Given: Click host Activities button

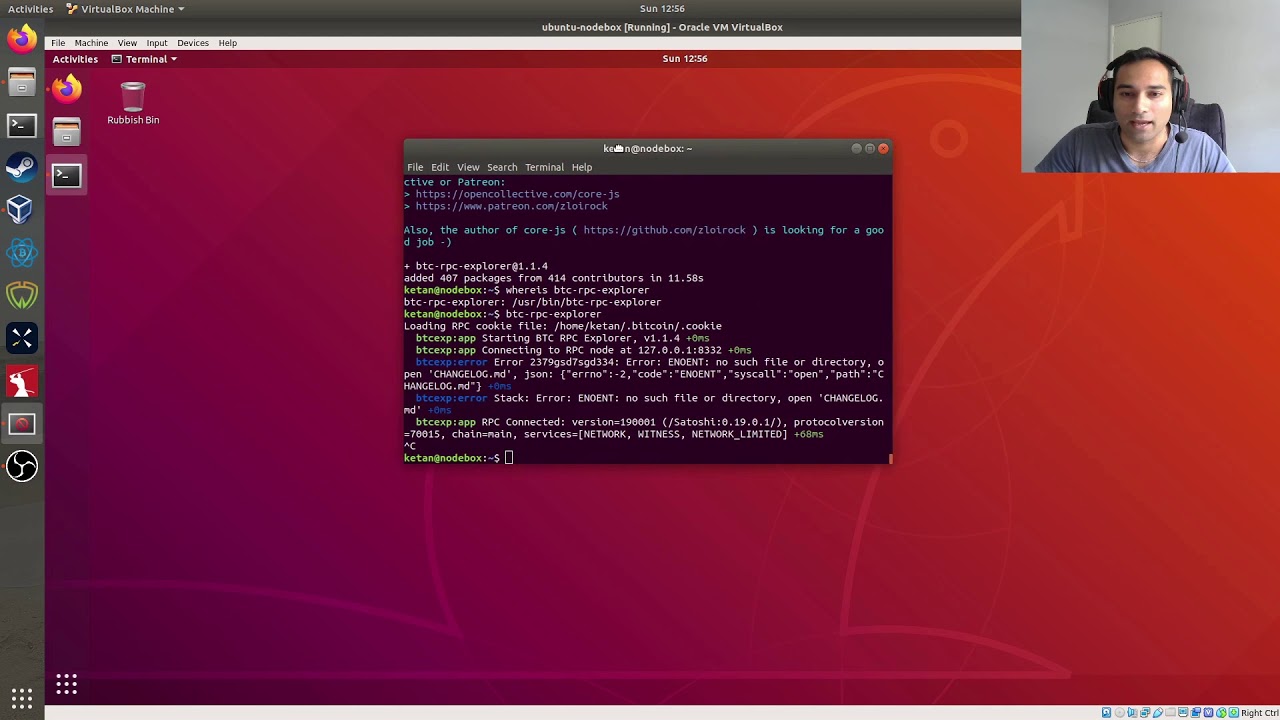Looking at the screenshot, I should coord(30,9).
